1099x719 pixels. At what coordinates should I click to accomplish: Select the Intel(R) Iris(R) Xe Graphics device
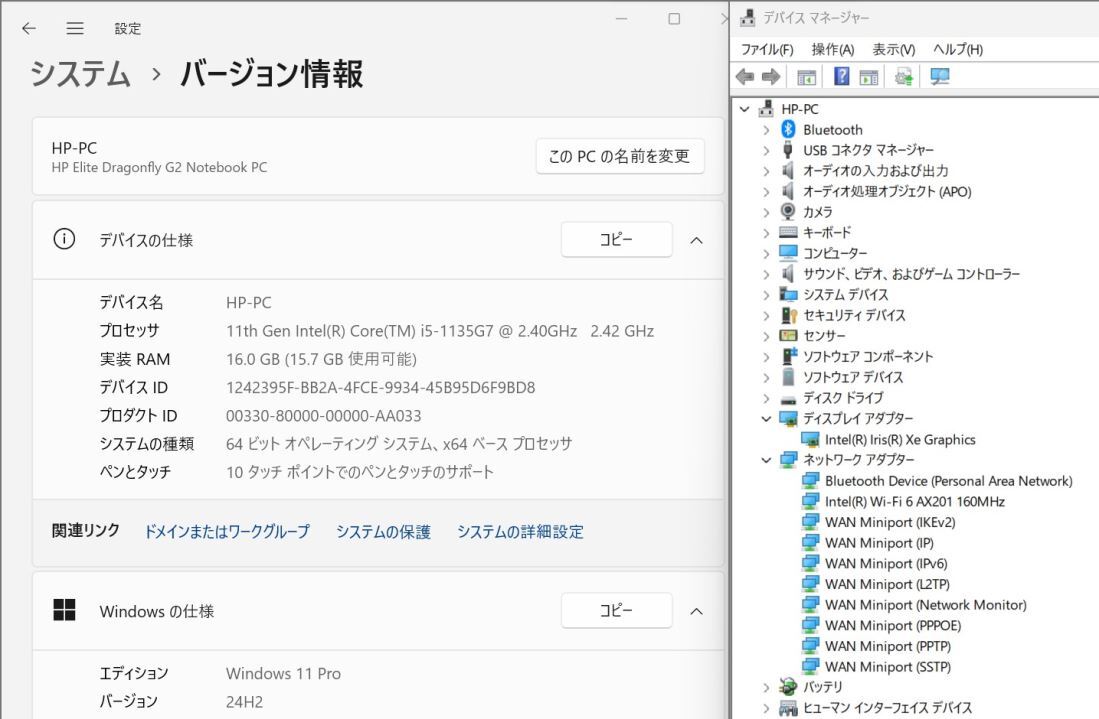(x=898, y=439)
